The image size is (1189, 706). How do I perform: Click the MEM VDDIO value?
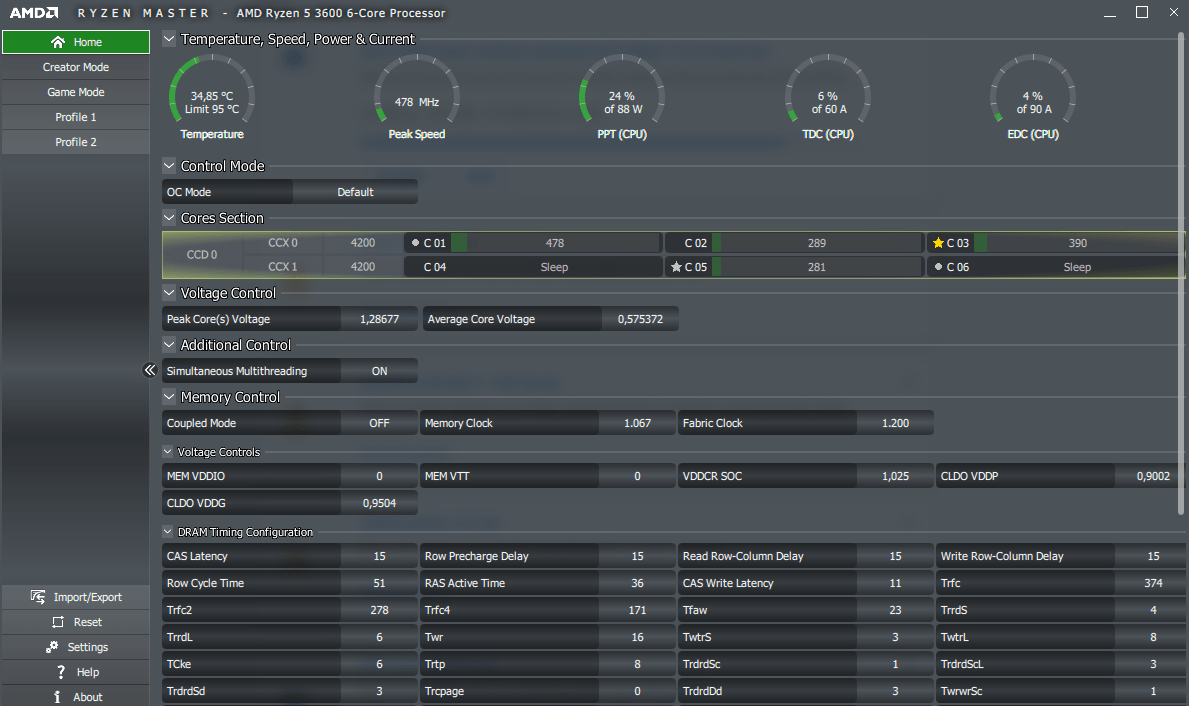click(x=379, y=476)
